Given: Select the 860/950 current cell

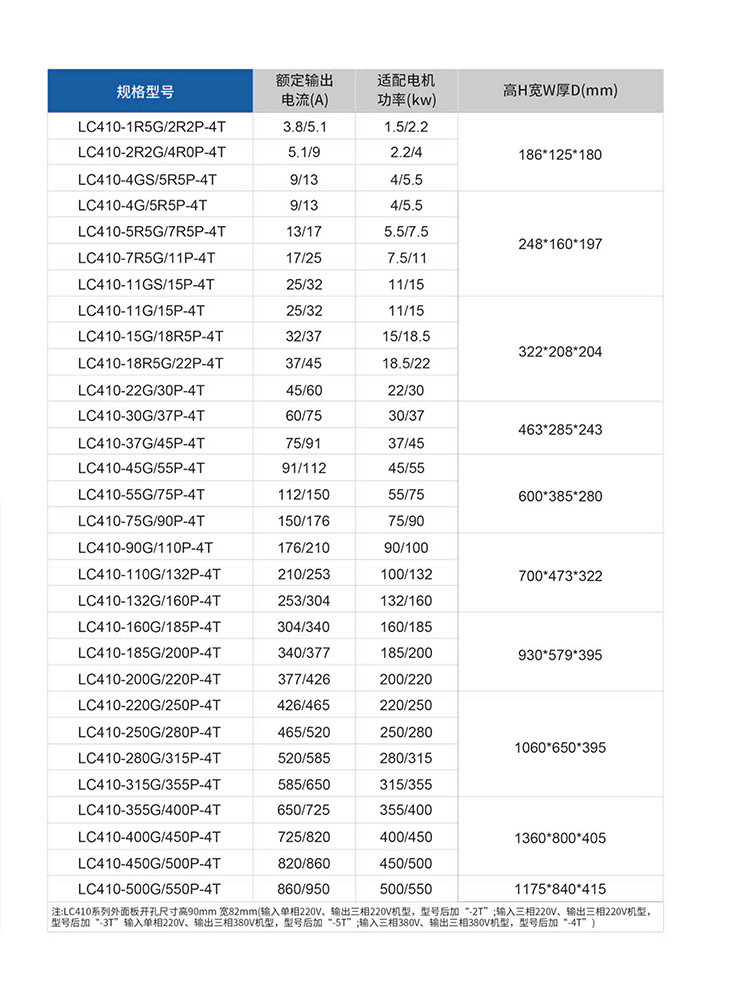Looking at the screenshot, I should [304, 888].
